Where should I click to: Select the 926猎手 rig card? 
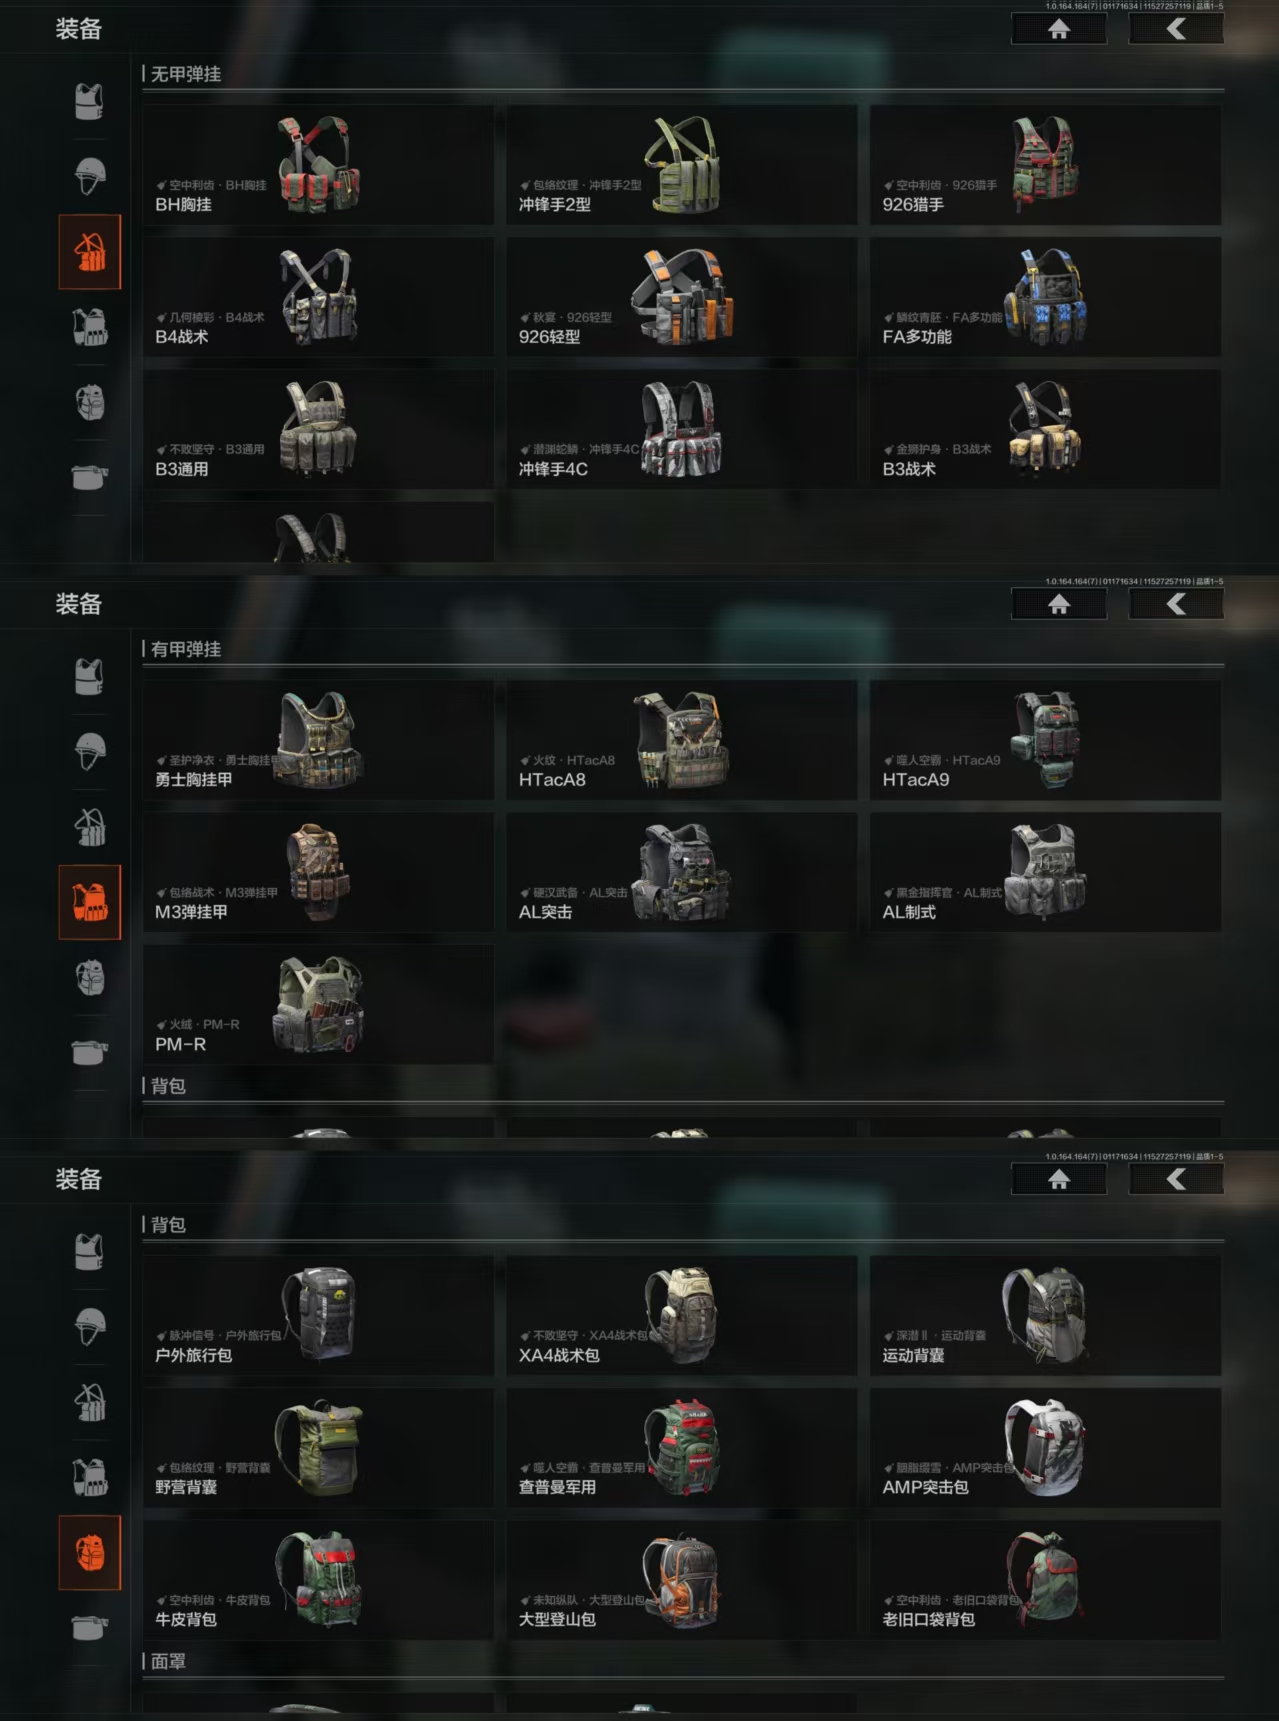(1046, 165)
